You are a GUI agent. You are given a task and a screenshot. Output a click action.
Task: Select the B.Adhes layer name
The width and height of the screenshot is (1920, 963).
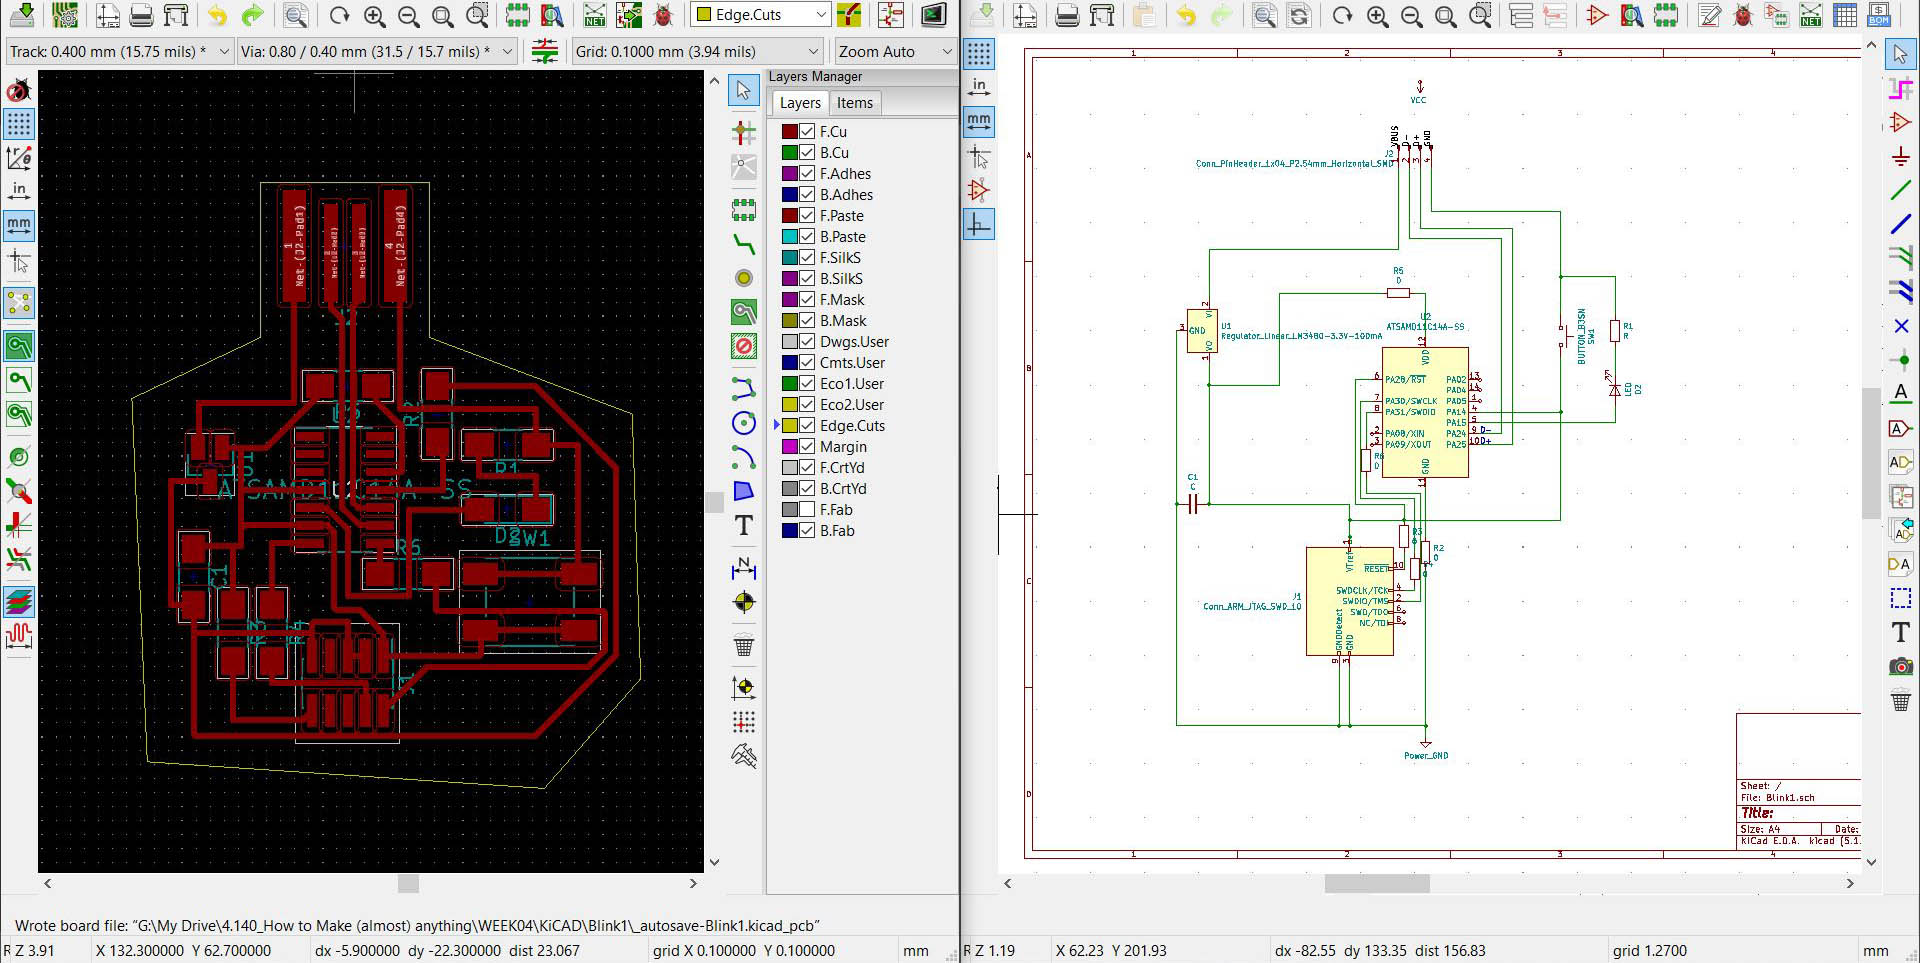(x=846, y=194)
